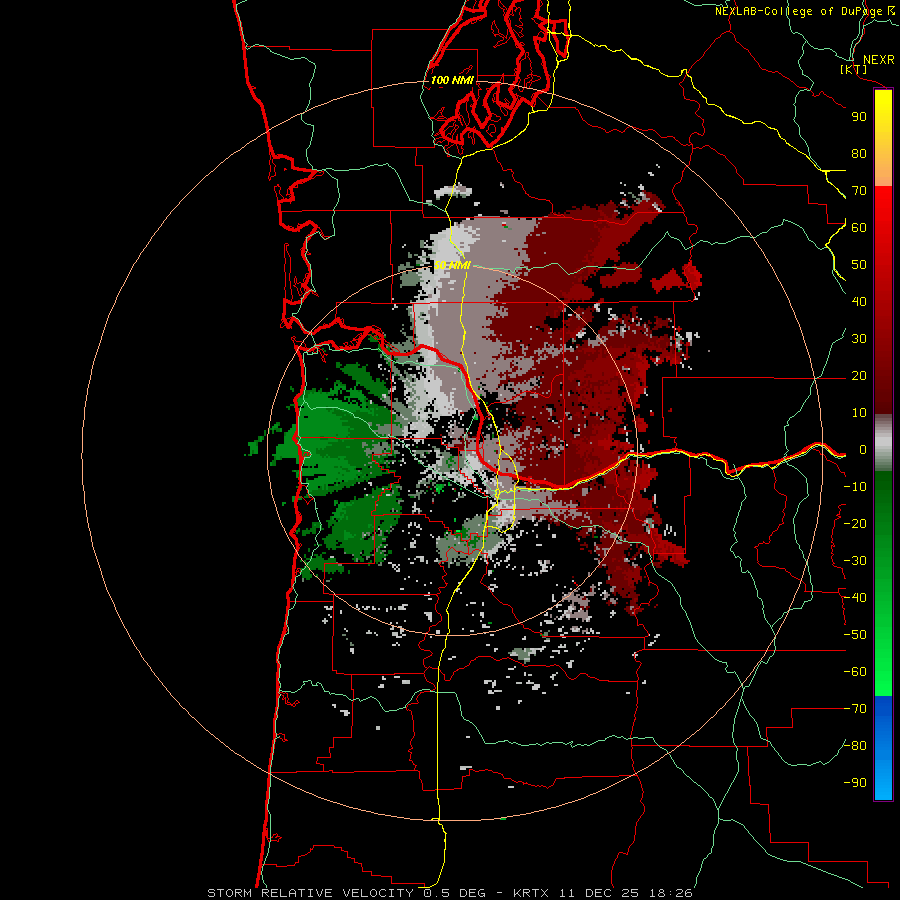
Task: Click the 100 NMI range ring label
Action: coord(452,80)
